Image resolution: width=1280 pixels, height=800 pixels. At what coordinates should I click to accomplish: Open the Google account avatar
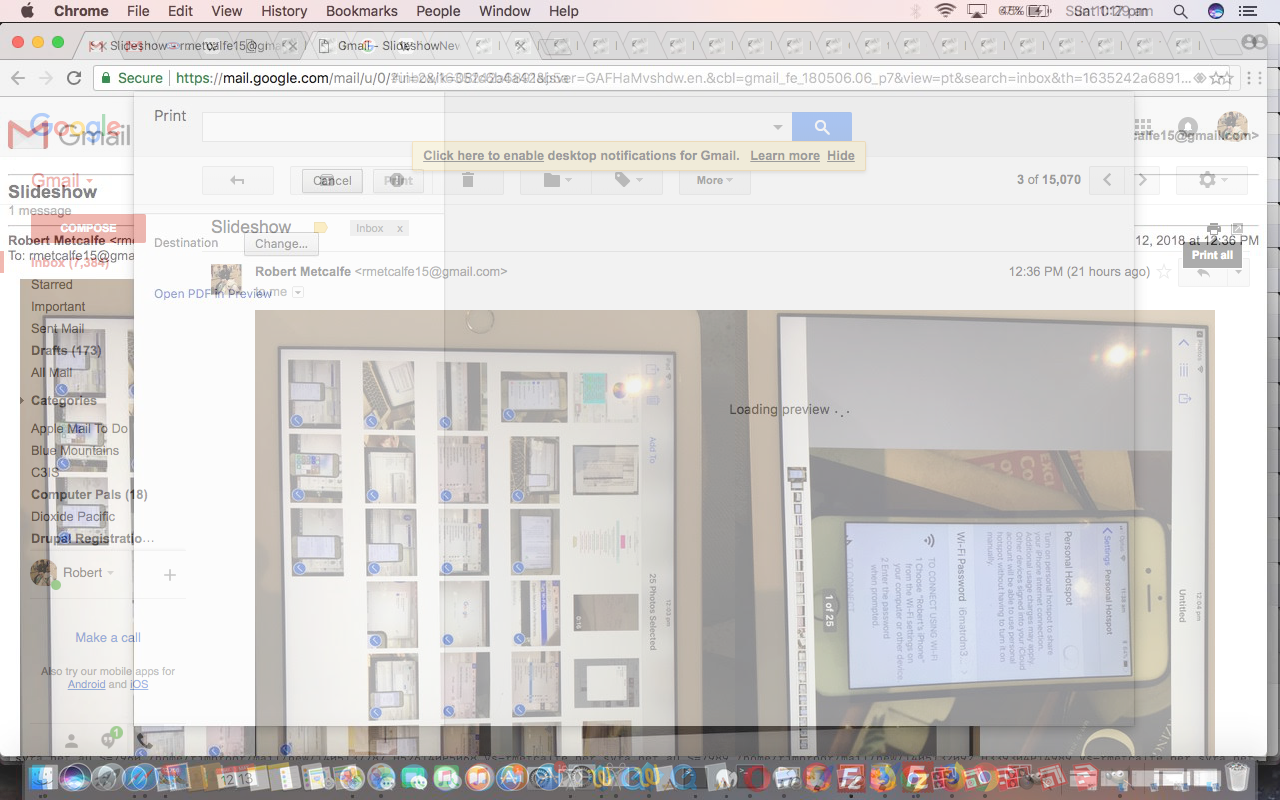tap(1232, 128)
